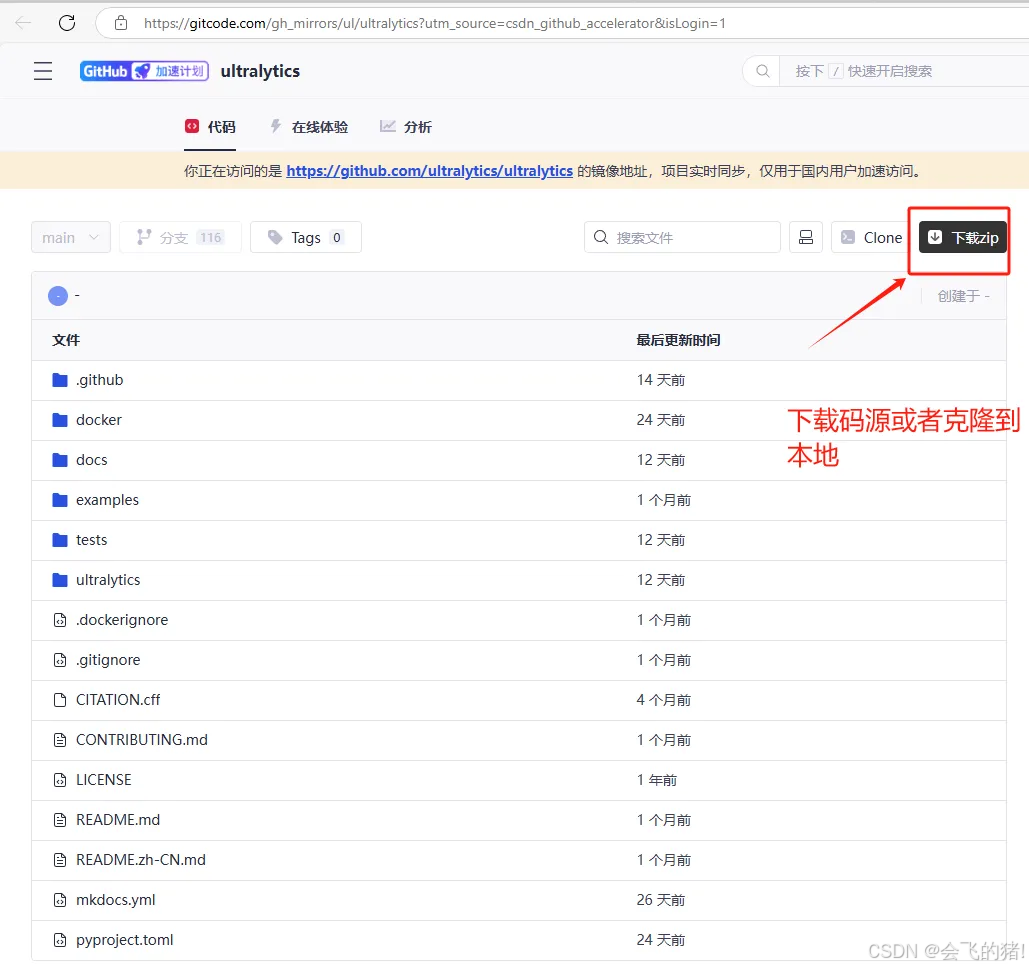The height and width of the screenshot is (969, 1029).
Task: Click the folder icon beside tests
Action: click(60, 540)
